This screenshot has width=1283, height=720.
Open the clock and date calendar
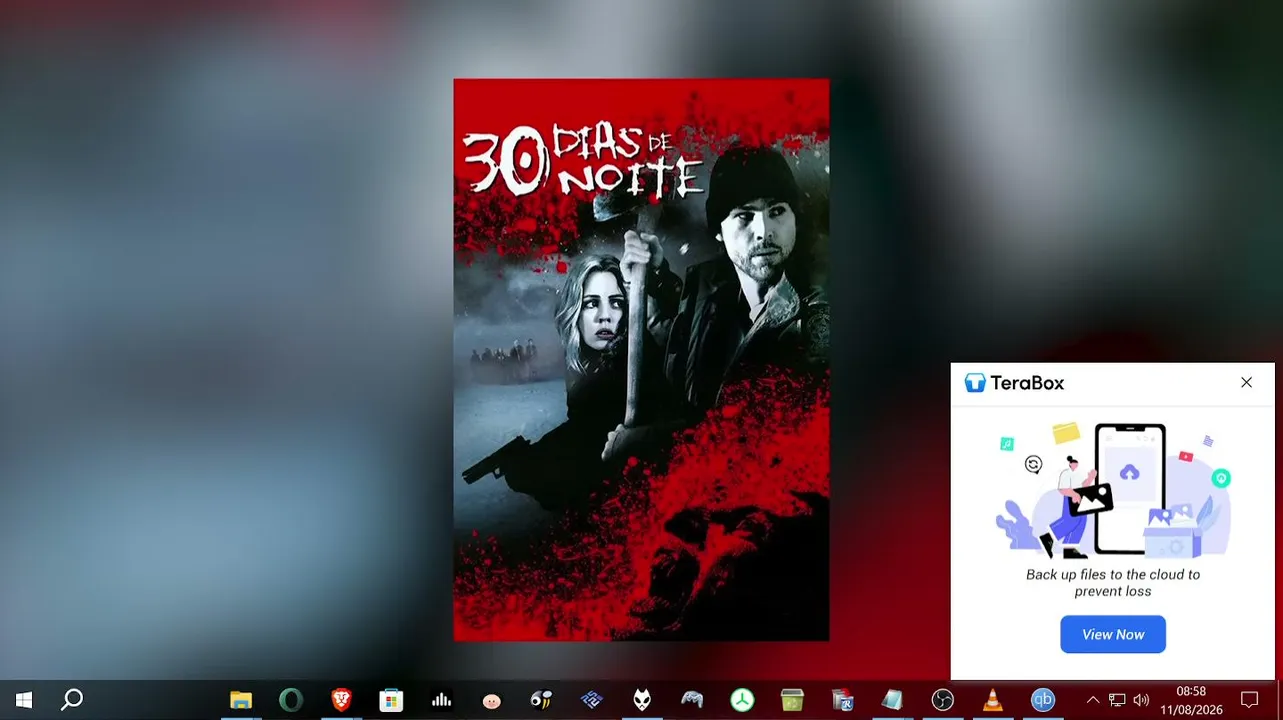[1191, 700]
